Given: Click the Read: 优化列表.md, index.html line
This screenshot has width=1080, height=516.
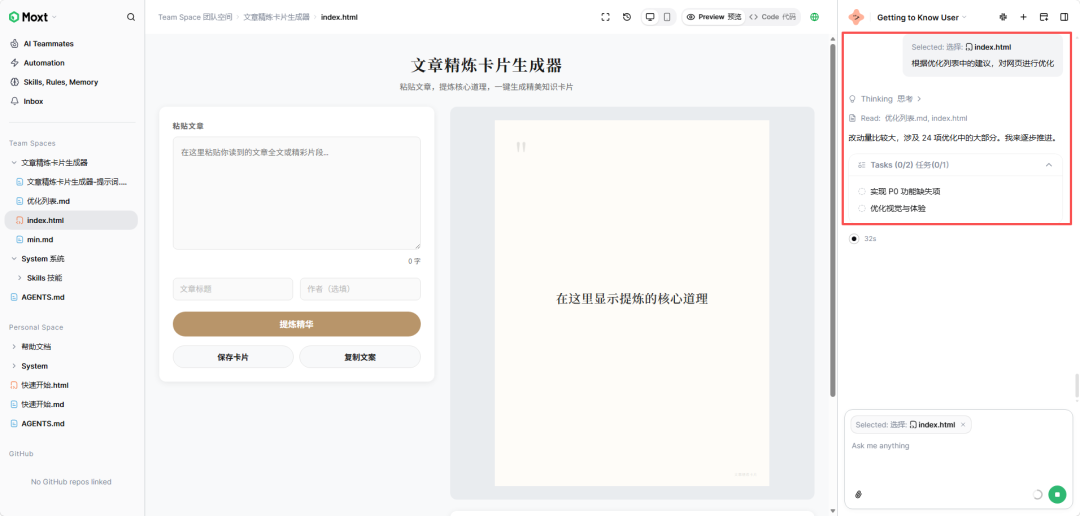Looking at the screenshot, I should point(908,118).
